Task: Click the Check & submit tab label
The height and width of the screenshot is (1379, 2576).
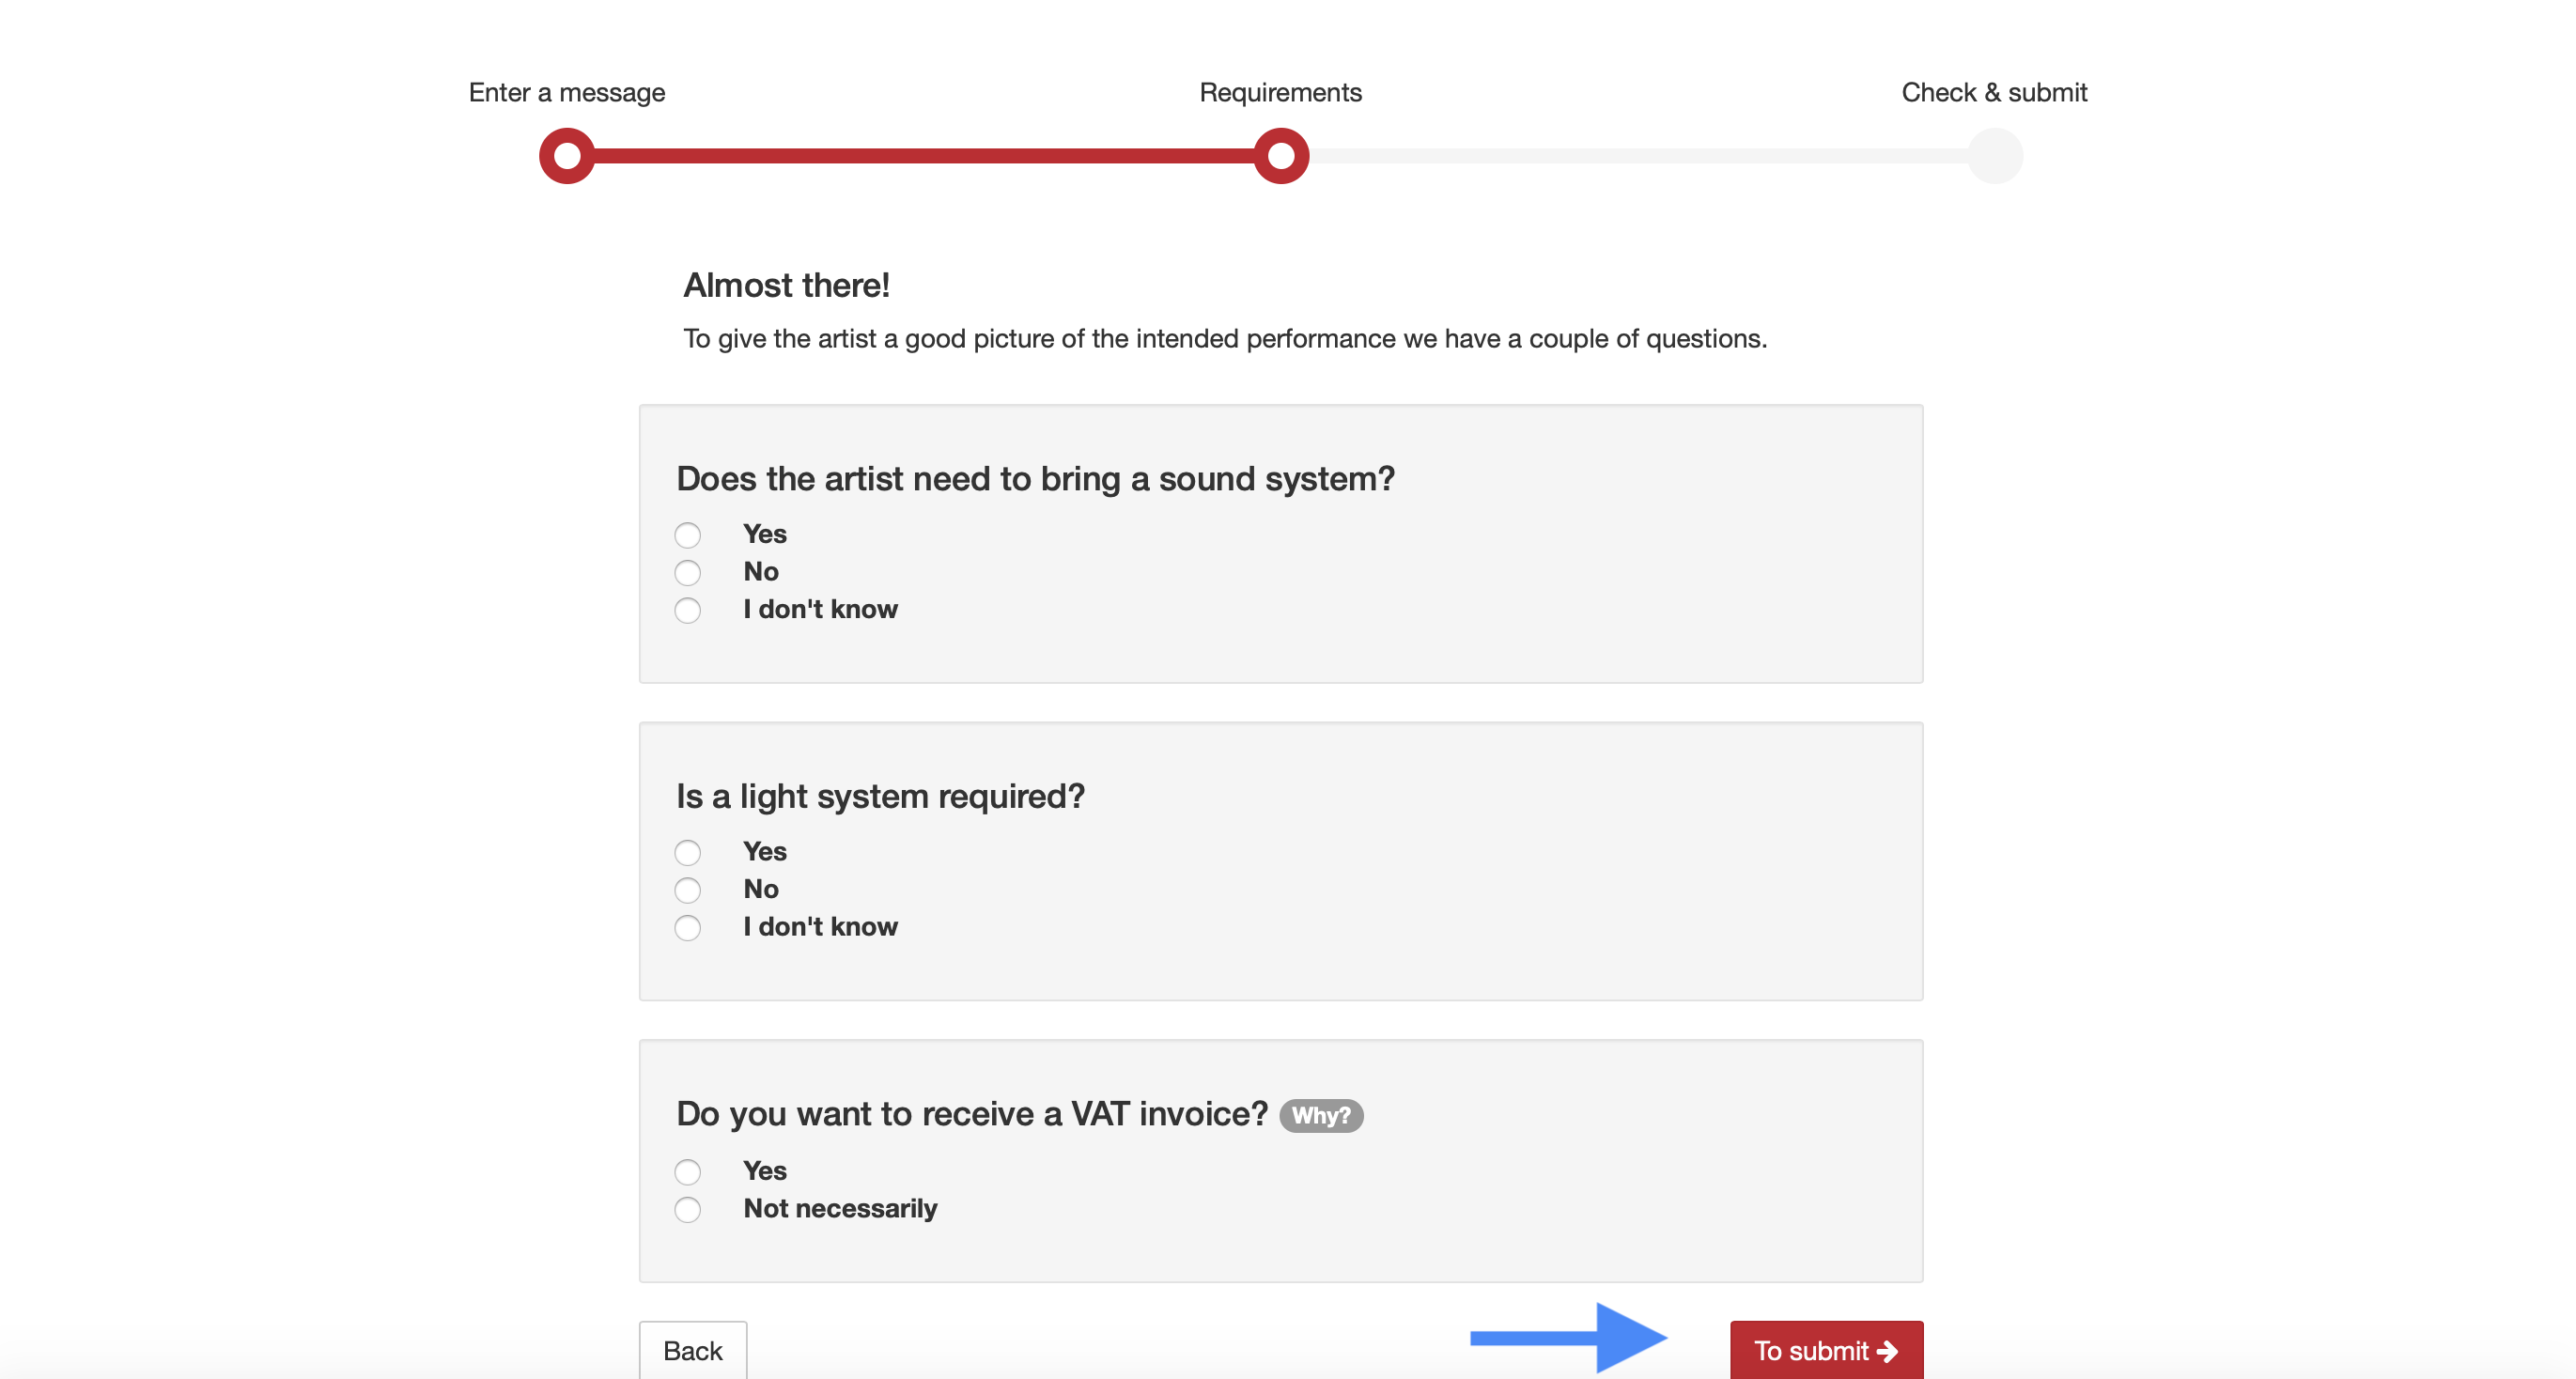Action: point(1995,92)
